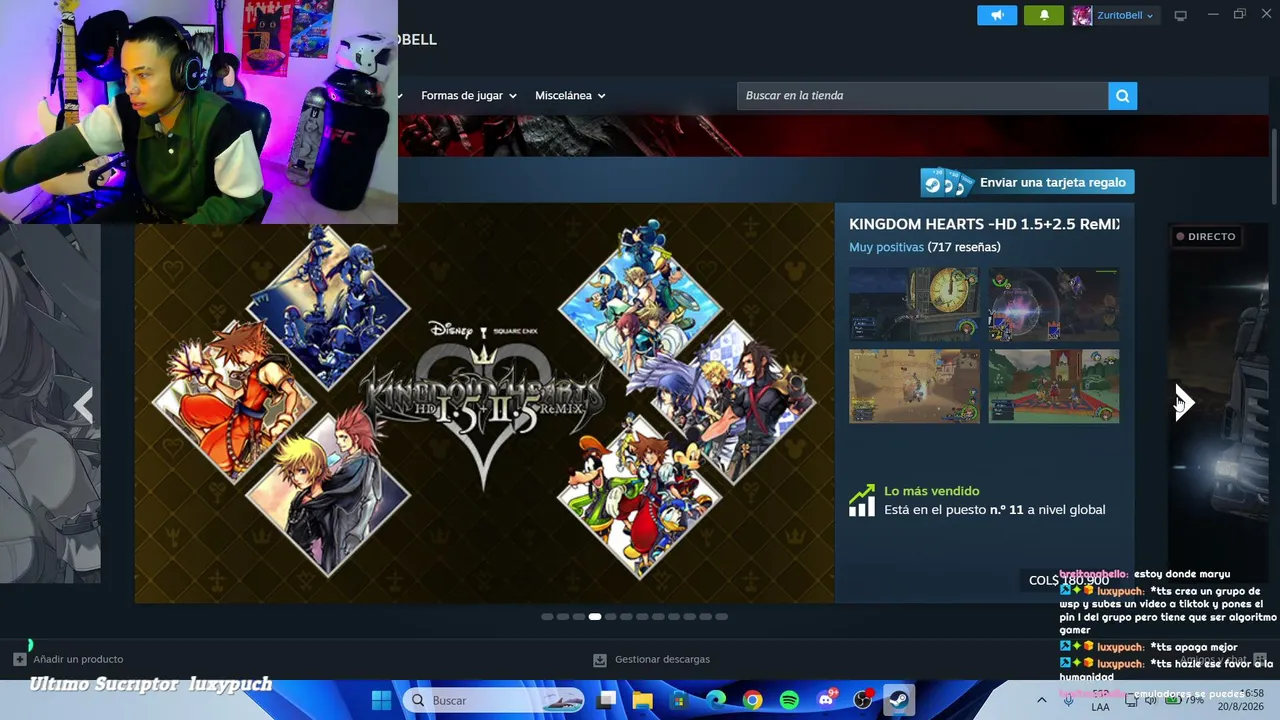Open OBS Studio from the taskbar
Screen dimensions: 1280x720
(863, 700)
